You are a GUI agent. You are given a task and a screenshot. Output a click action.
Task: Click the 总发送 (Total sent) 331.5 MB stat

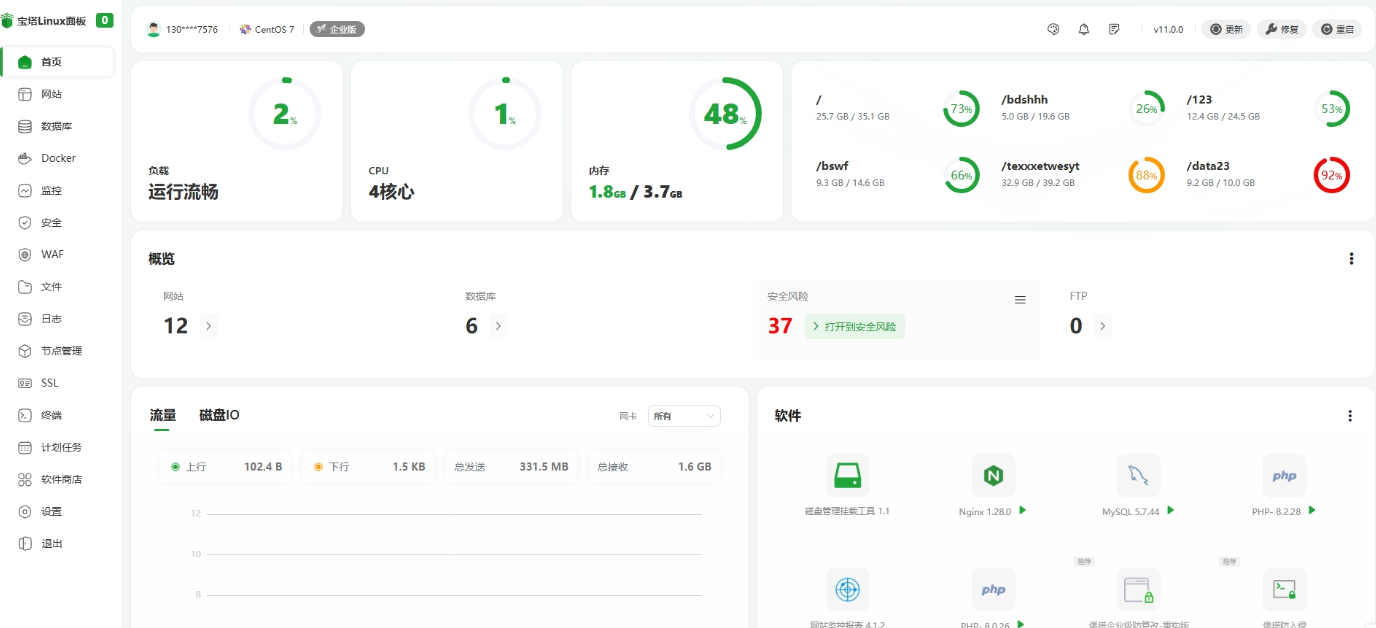(511, 467)
